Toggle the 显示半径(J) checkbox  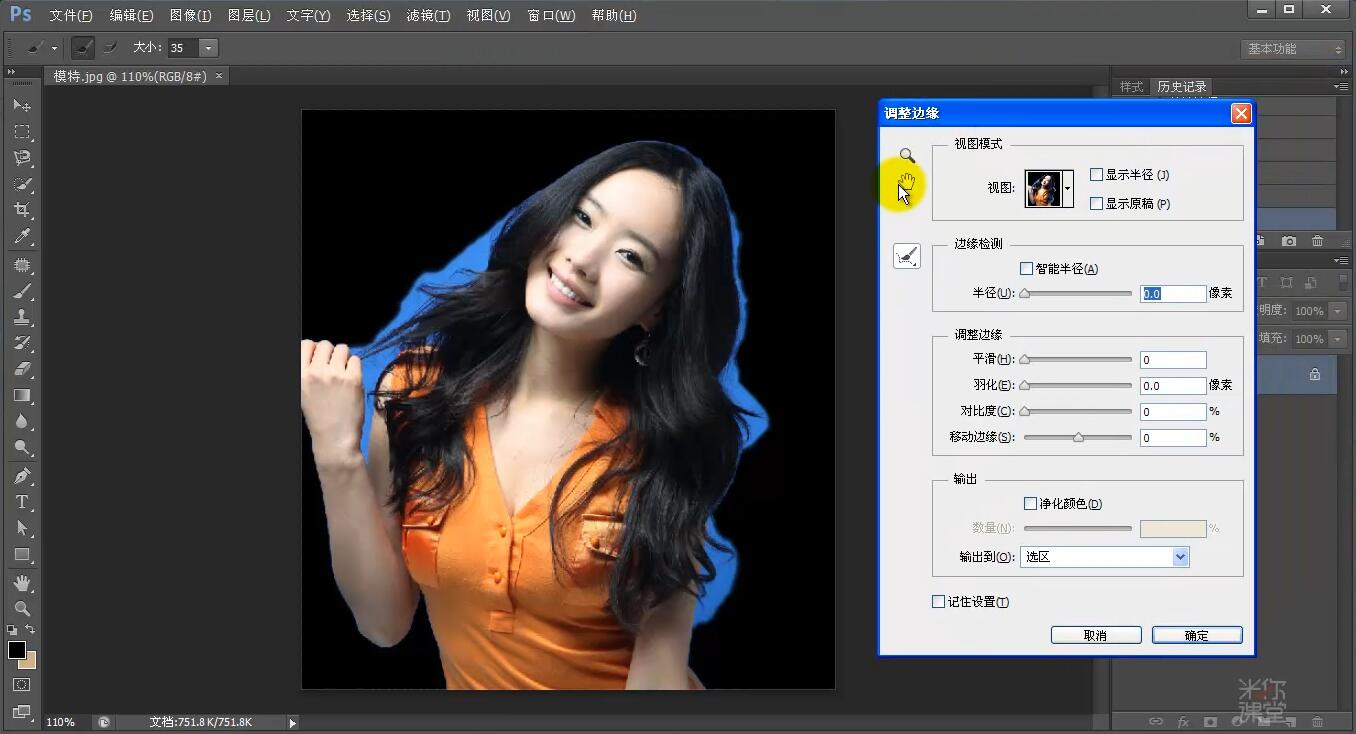1096,174
